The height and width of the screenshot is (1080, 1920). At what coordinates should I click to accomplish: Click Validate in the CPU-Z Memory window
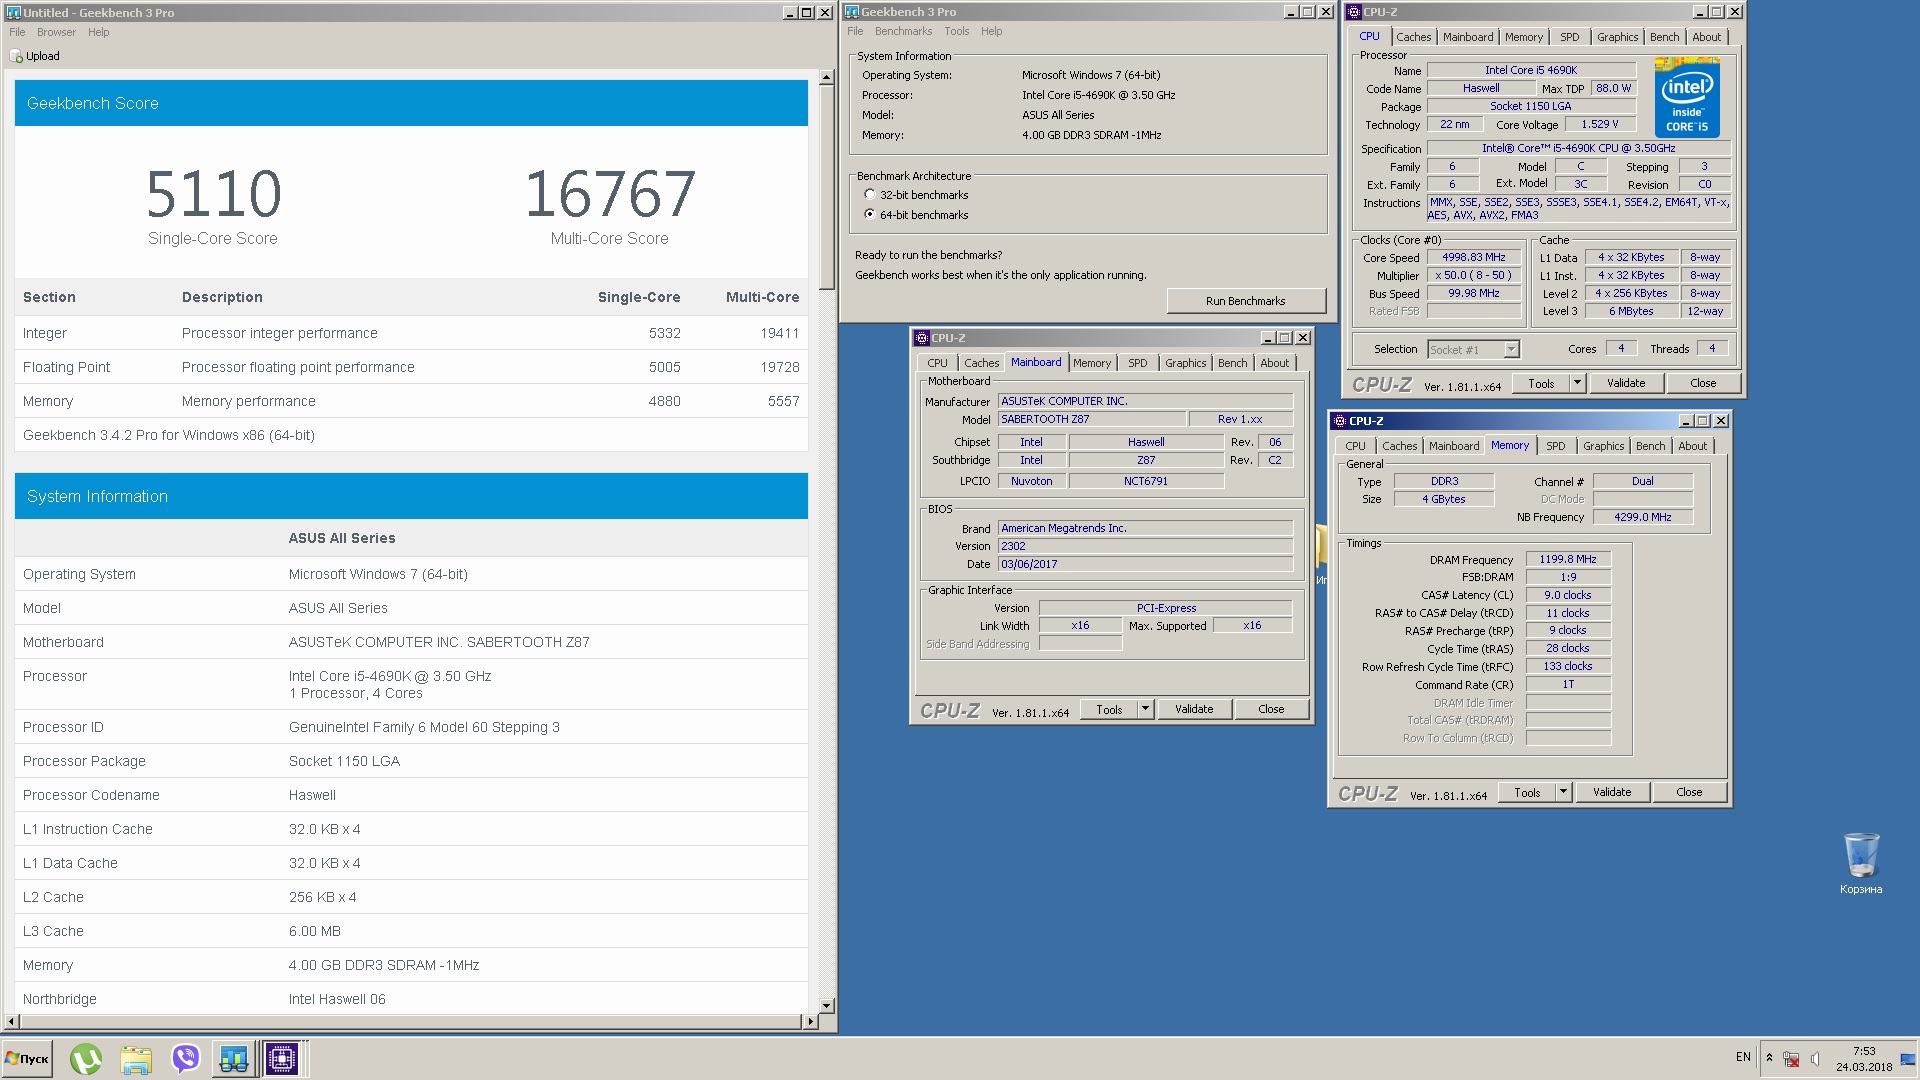(1611, 792)
